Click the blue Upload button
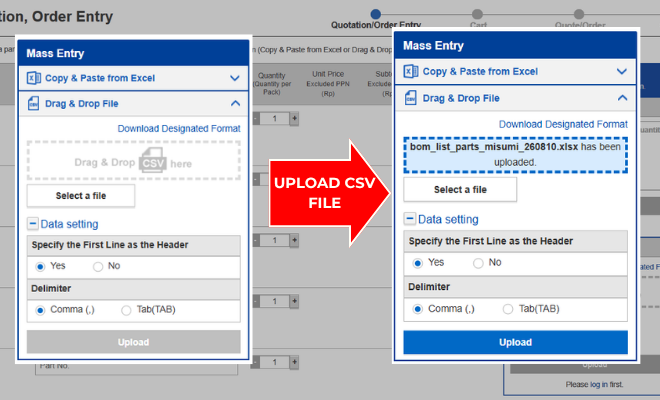Screen dimensions: 660x400 pyautogui.click(x=515, y=342)
